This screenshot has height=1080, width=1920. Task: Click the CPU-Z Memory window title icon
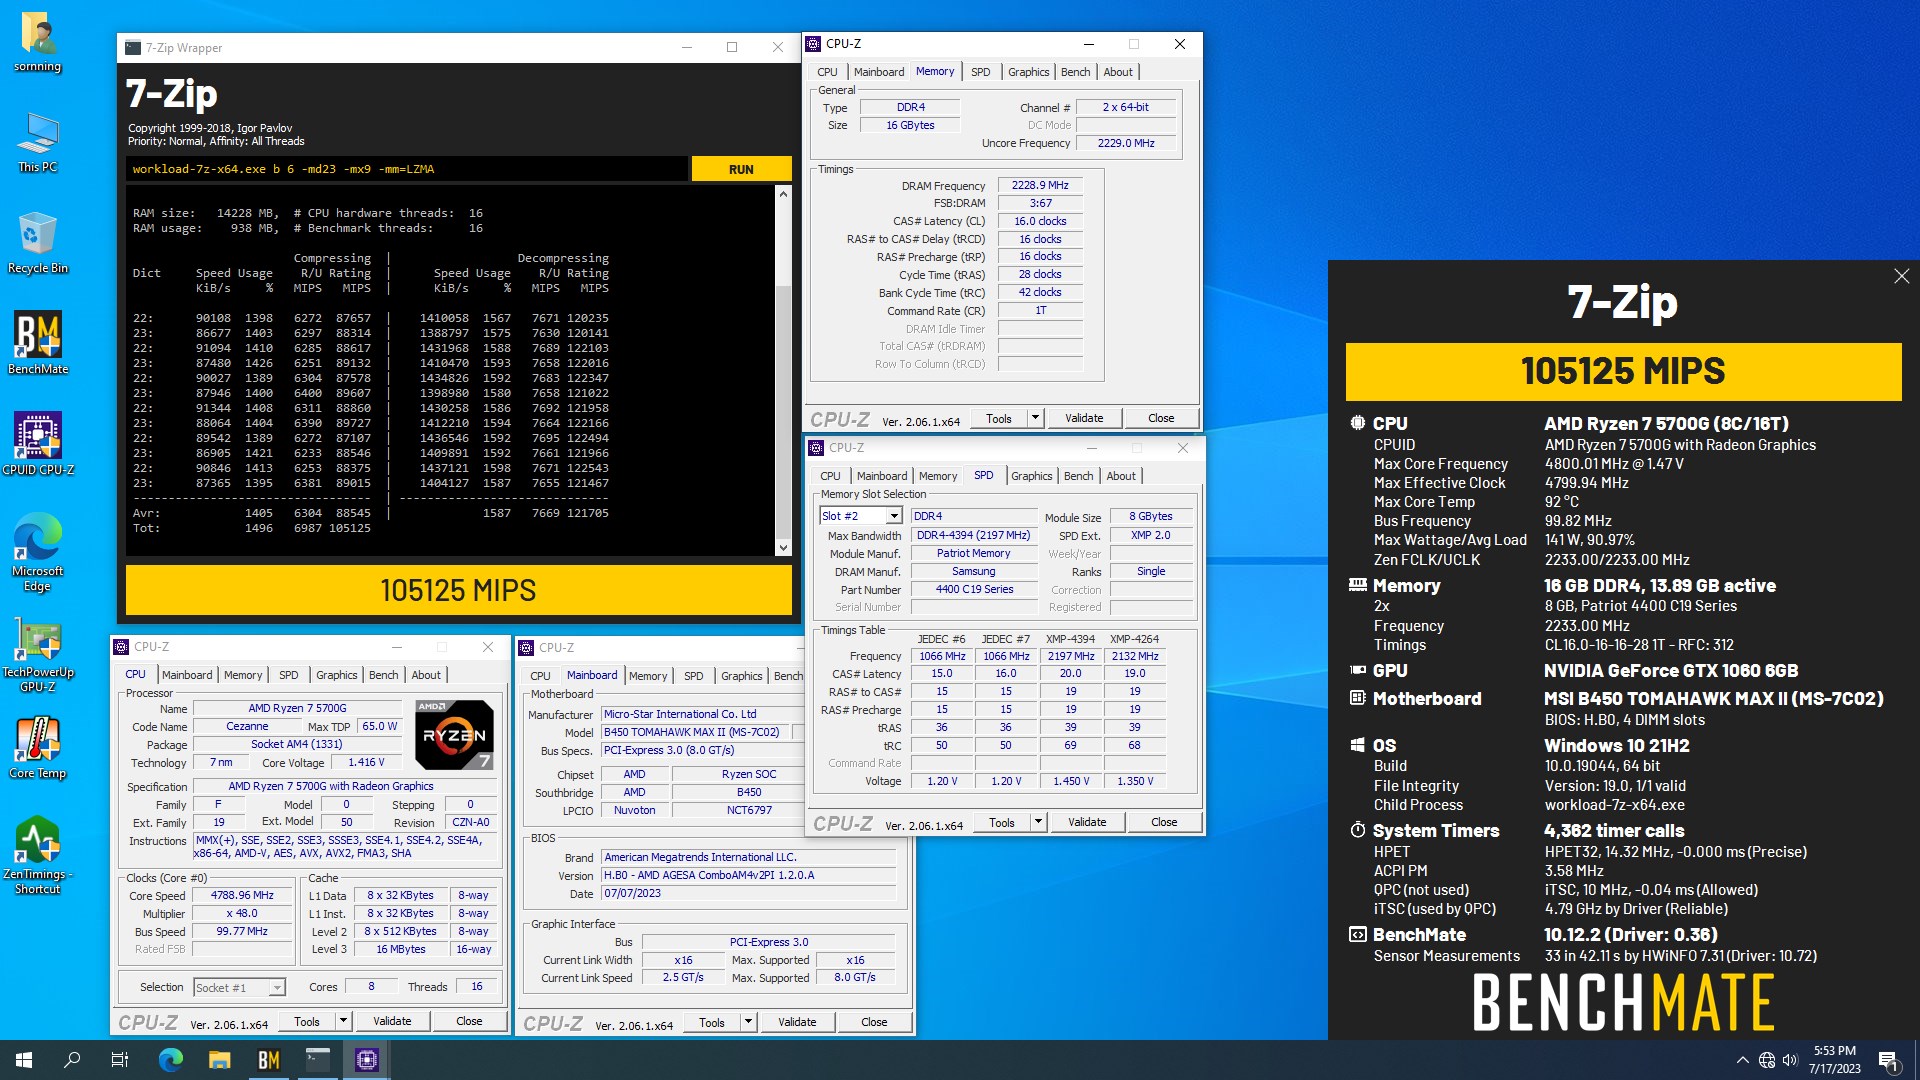(814, 44)
